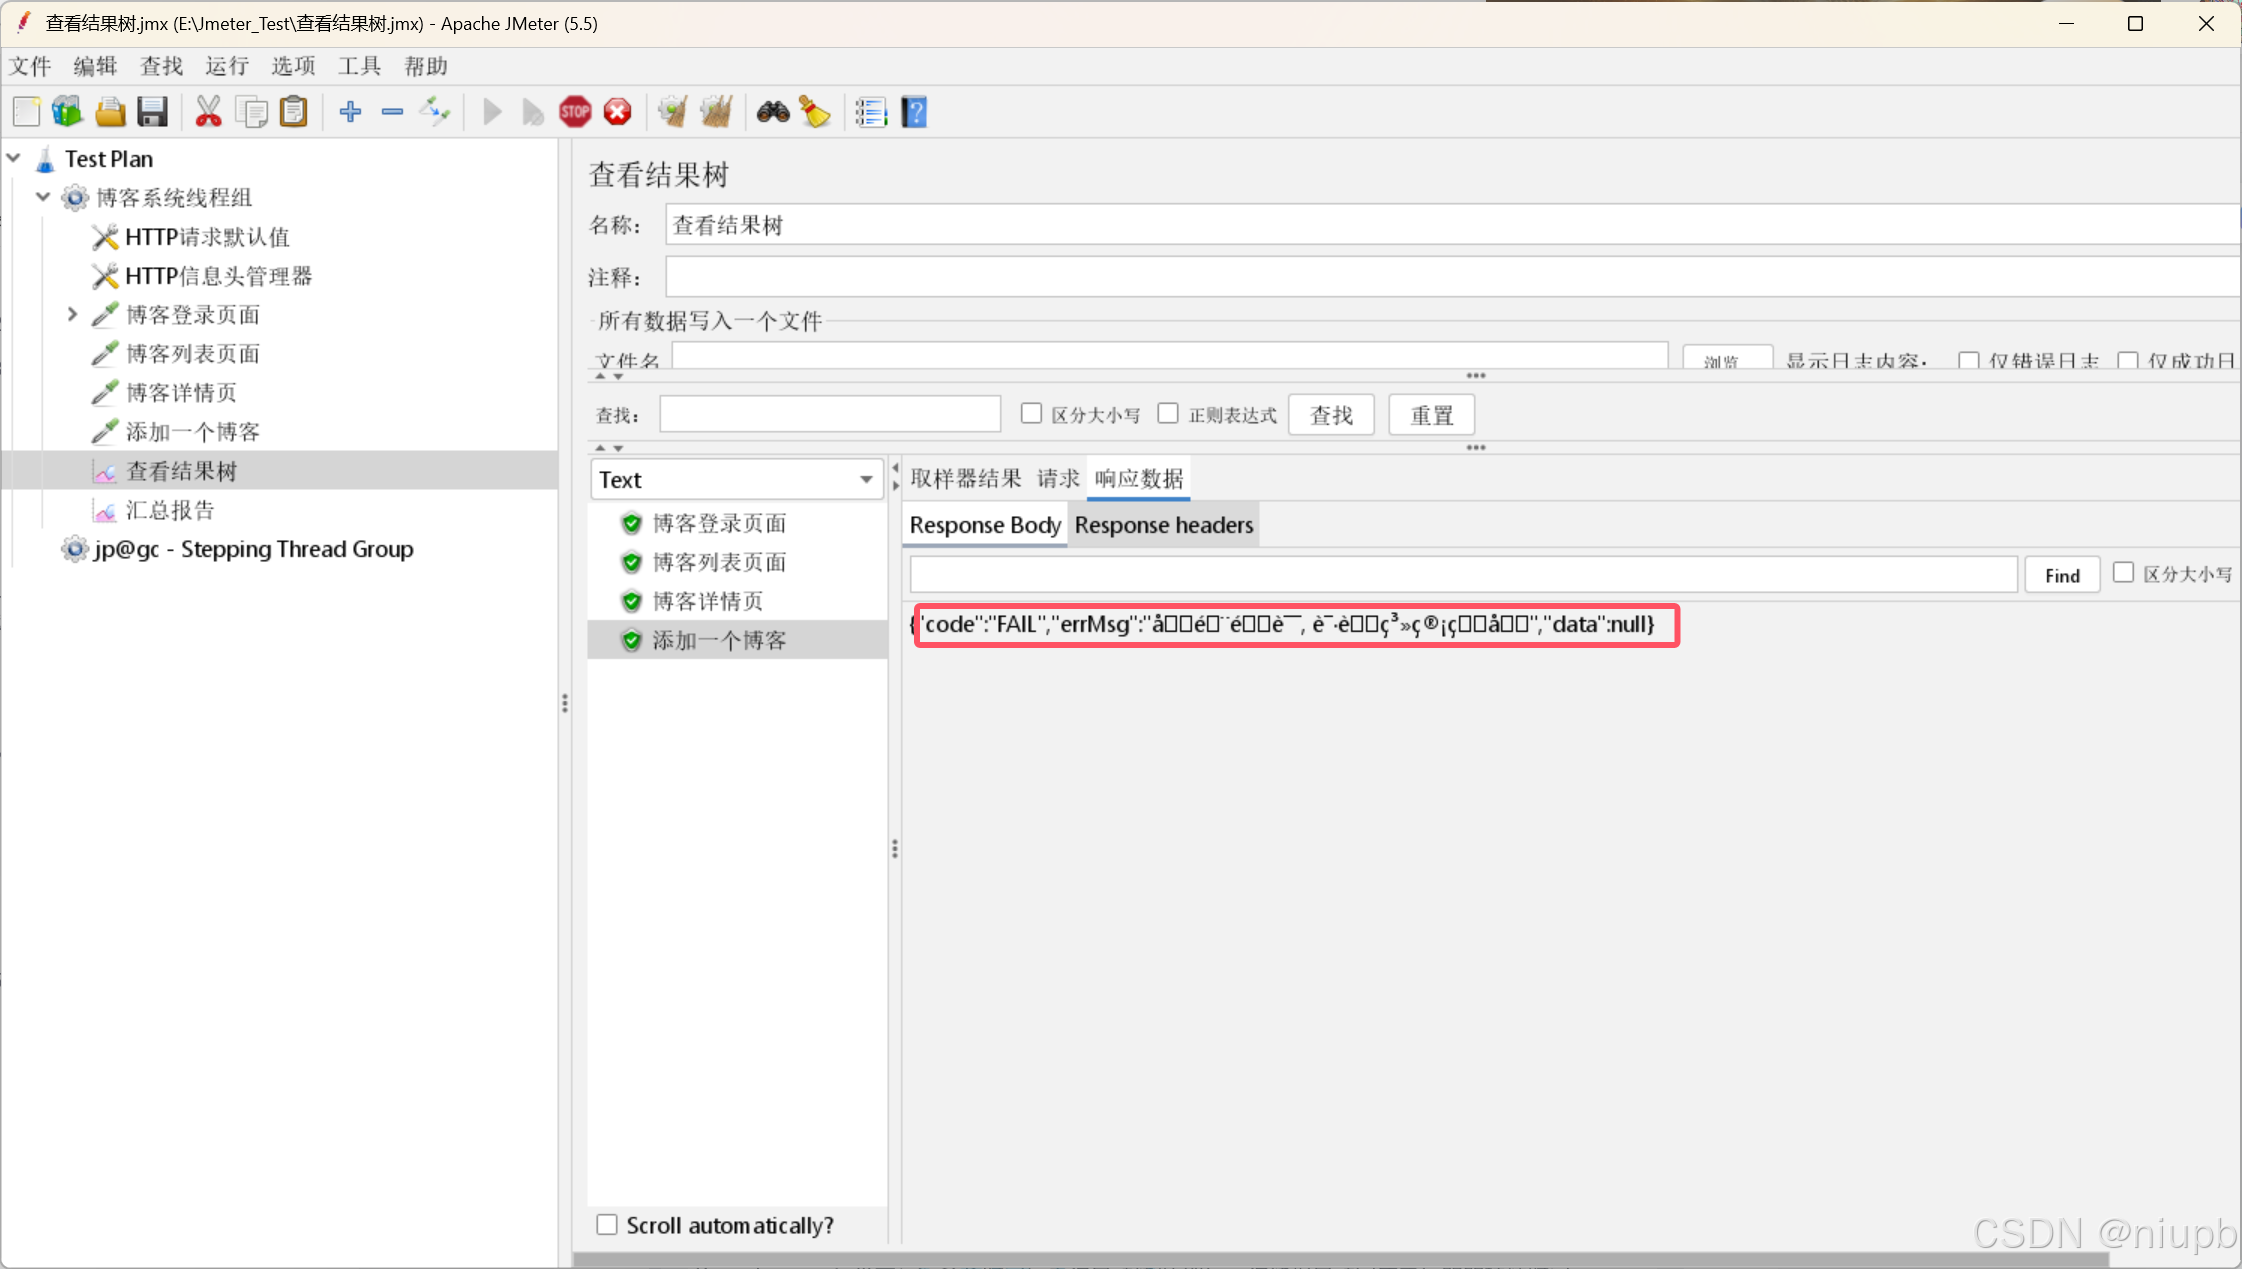Enable Scroll automatically checkbox
Screen dimensions: 2242x1269
[607, 1225]
